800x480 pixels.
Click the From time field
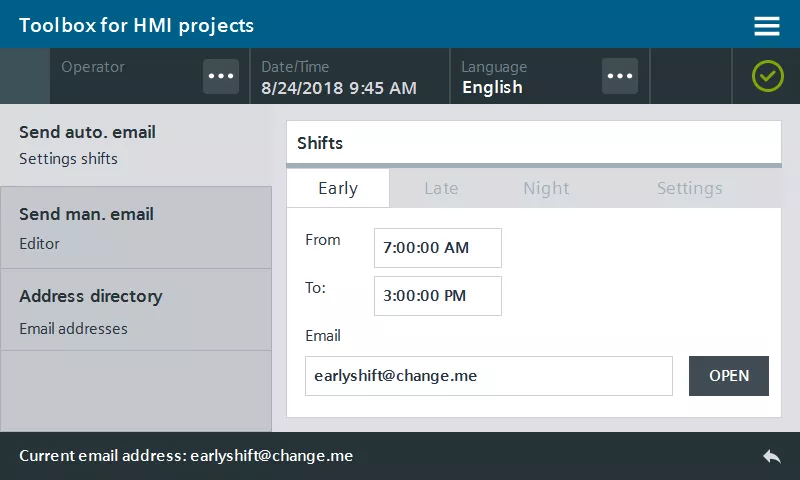click(437, 248)
